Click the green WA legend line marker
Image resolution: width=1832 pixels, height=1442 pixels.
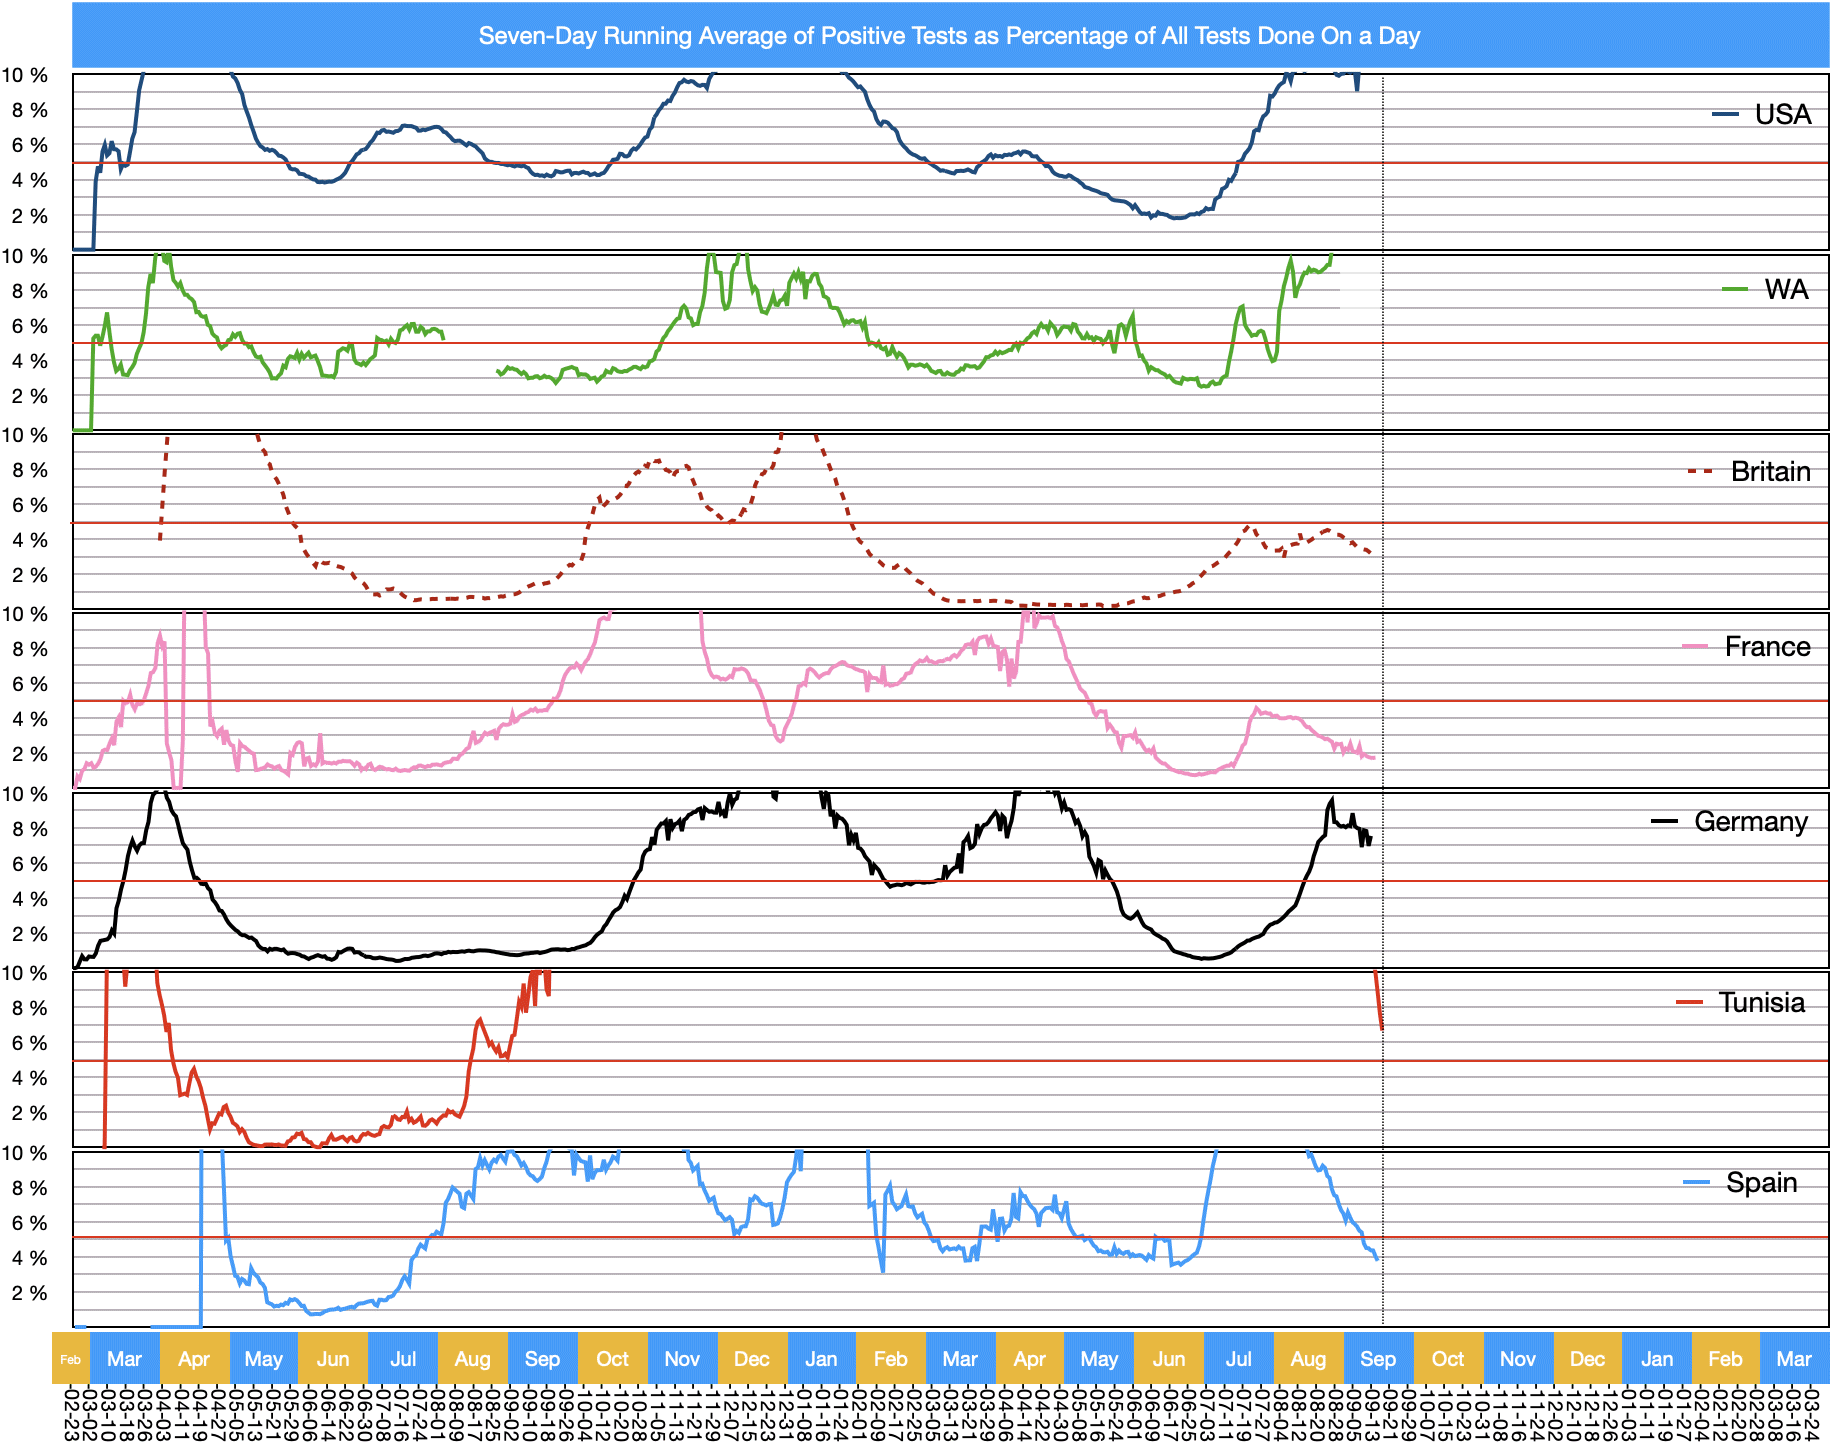(1735, 290)
